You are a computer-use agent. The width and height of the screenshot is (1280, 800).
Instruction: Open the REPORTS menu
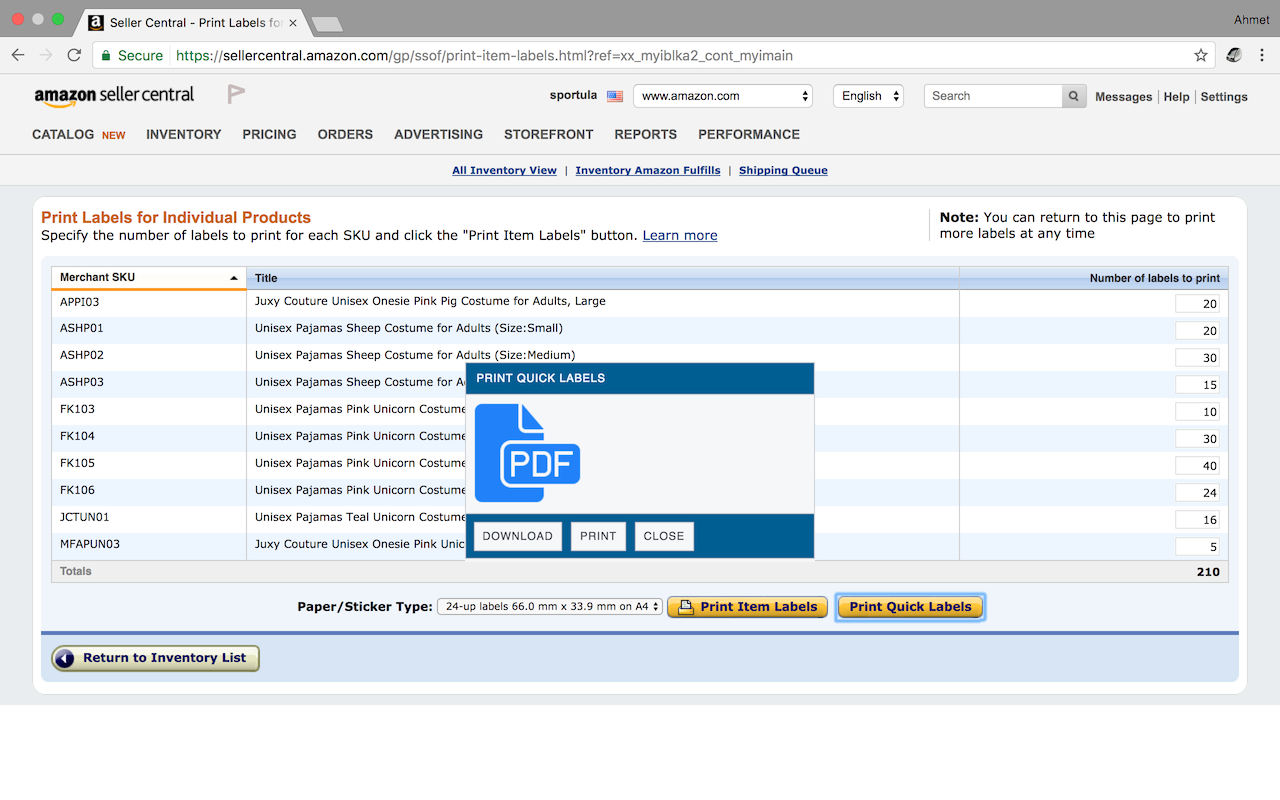(645, 134)
